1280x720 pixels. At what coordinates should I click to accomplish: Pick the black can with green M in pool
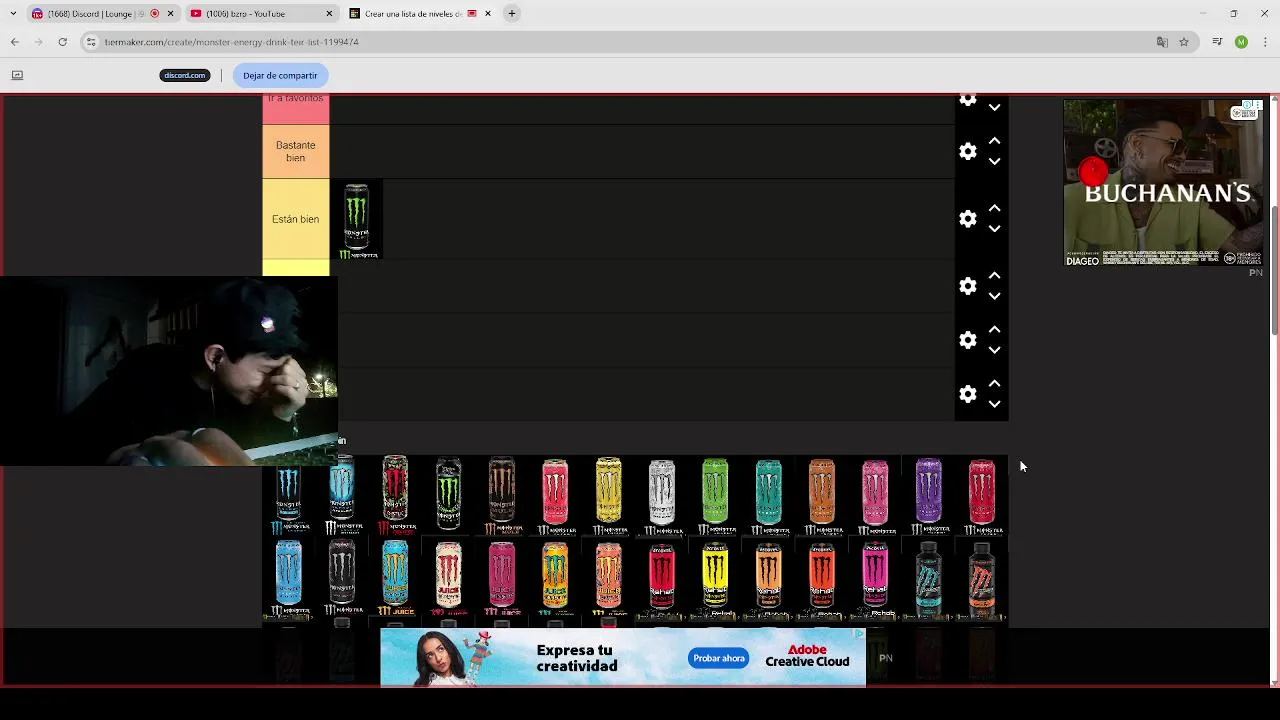pos(448,496)
